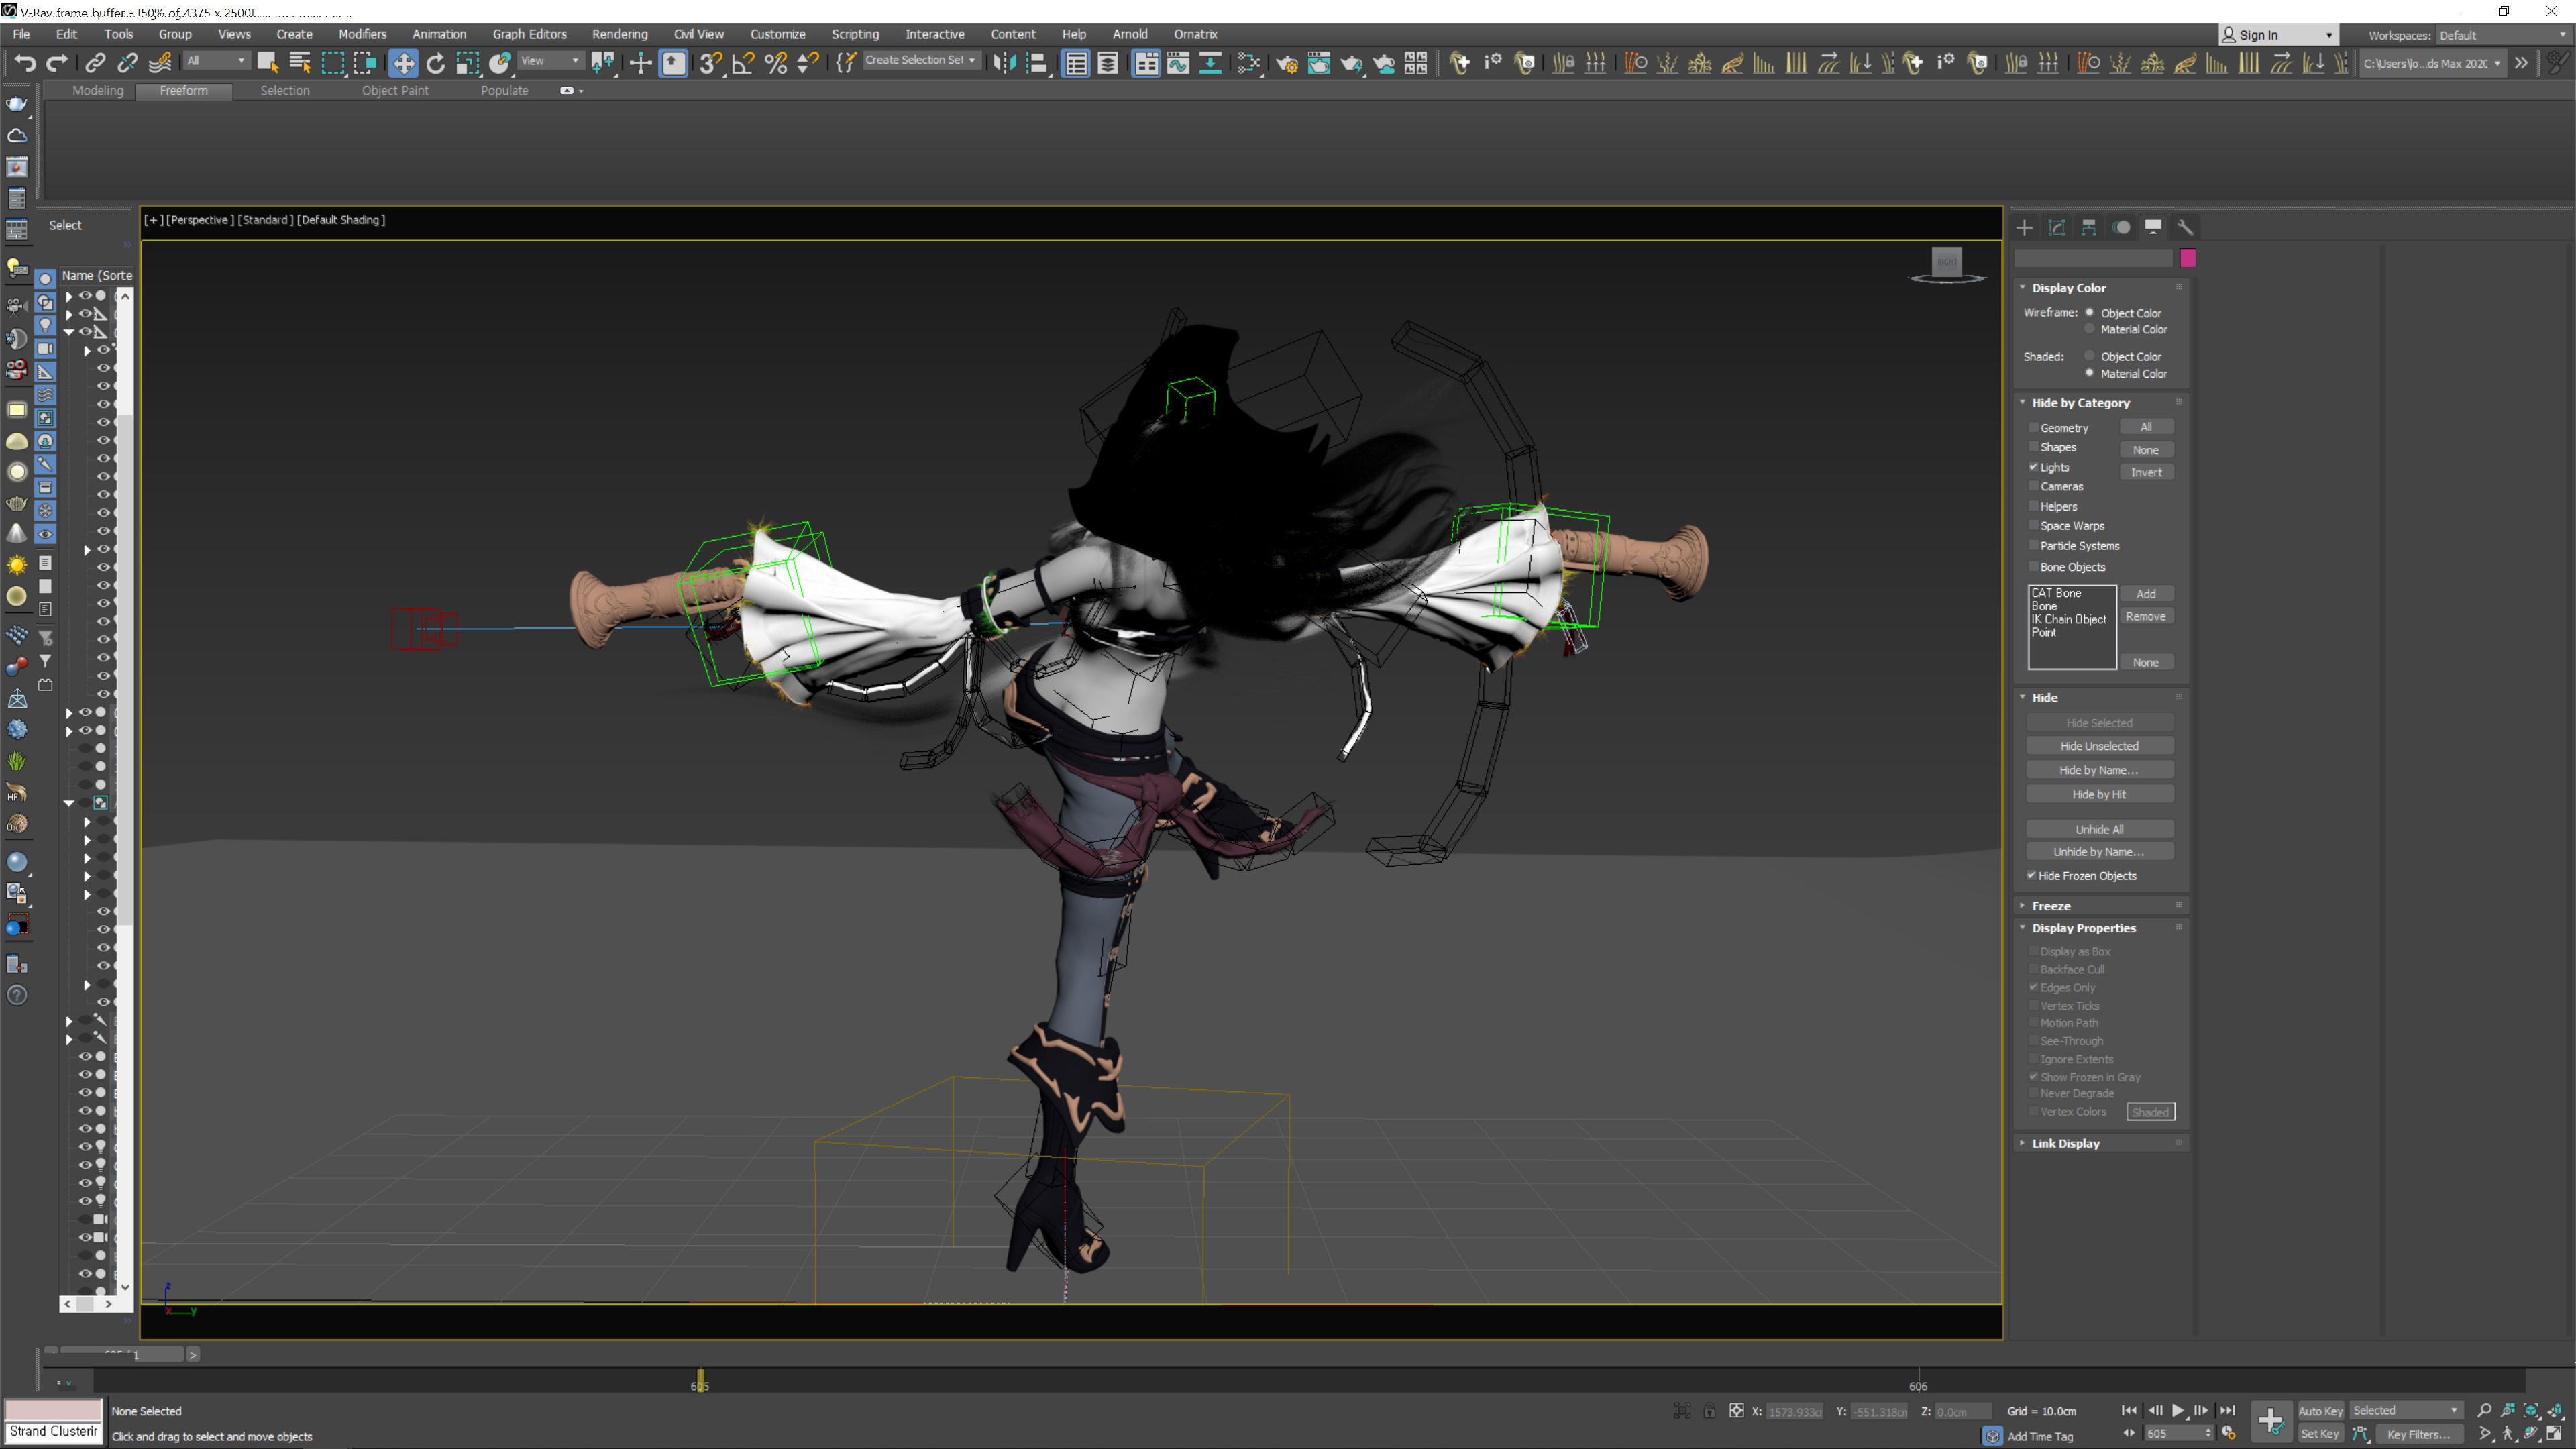Activate the Rotate tool
Image resolution: width=2576 pixels, height=1449 pixels.
coord(435,63)
